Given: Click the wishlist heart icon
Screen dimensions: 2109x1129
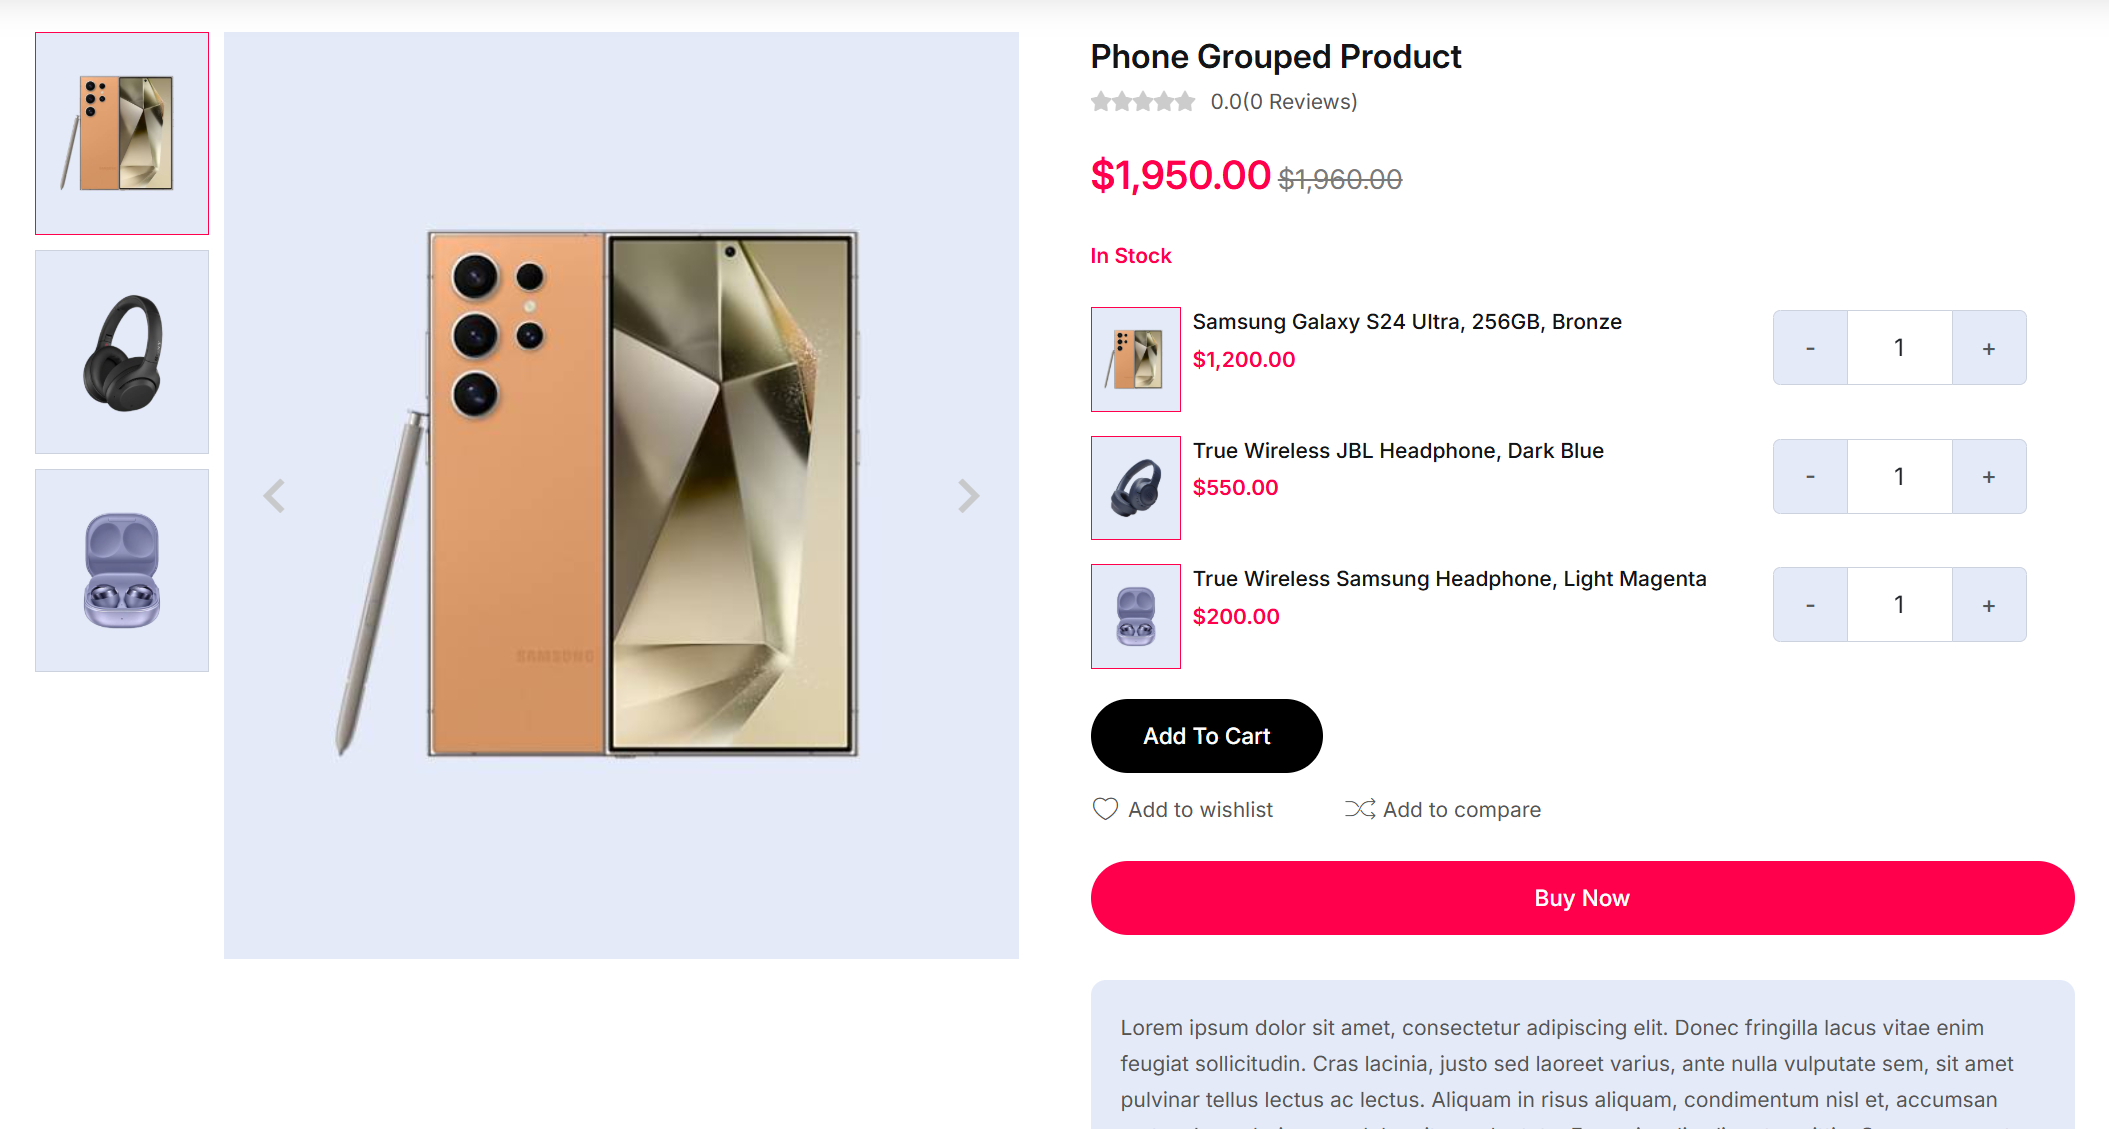Looking at the screenshot, I should point(1105,809).
